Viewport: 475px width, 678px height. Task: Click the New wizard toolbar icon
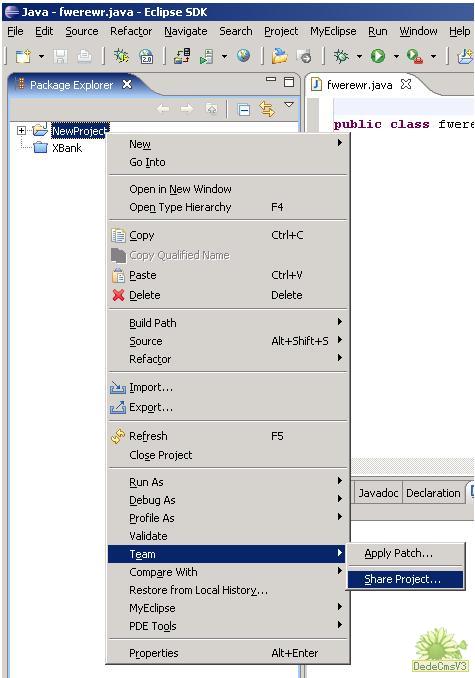pyautogui.click(x=23, y=56)
